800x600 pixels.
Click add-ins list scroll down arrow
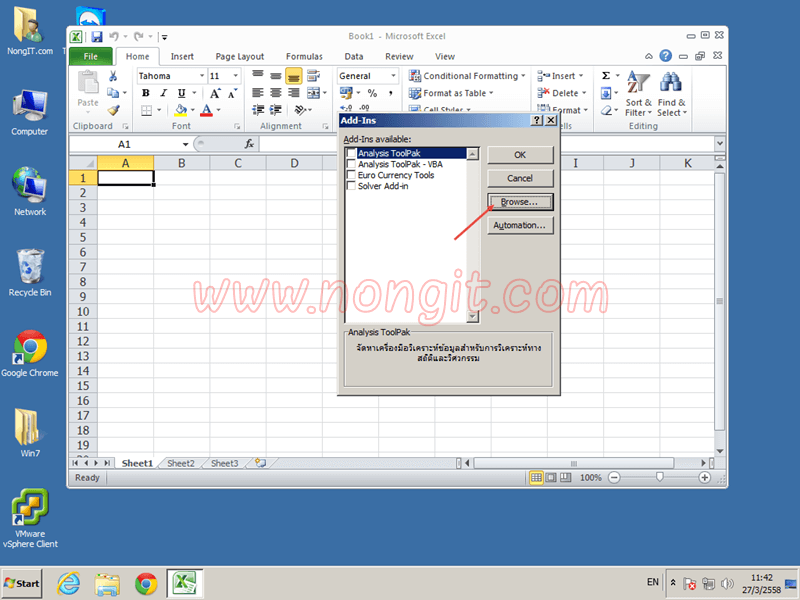(472, 317)
